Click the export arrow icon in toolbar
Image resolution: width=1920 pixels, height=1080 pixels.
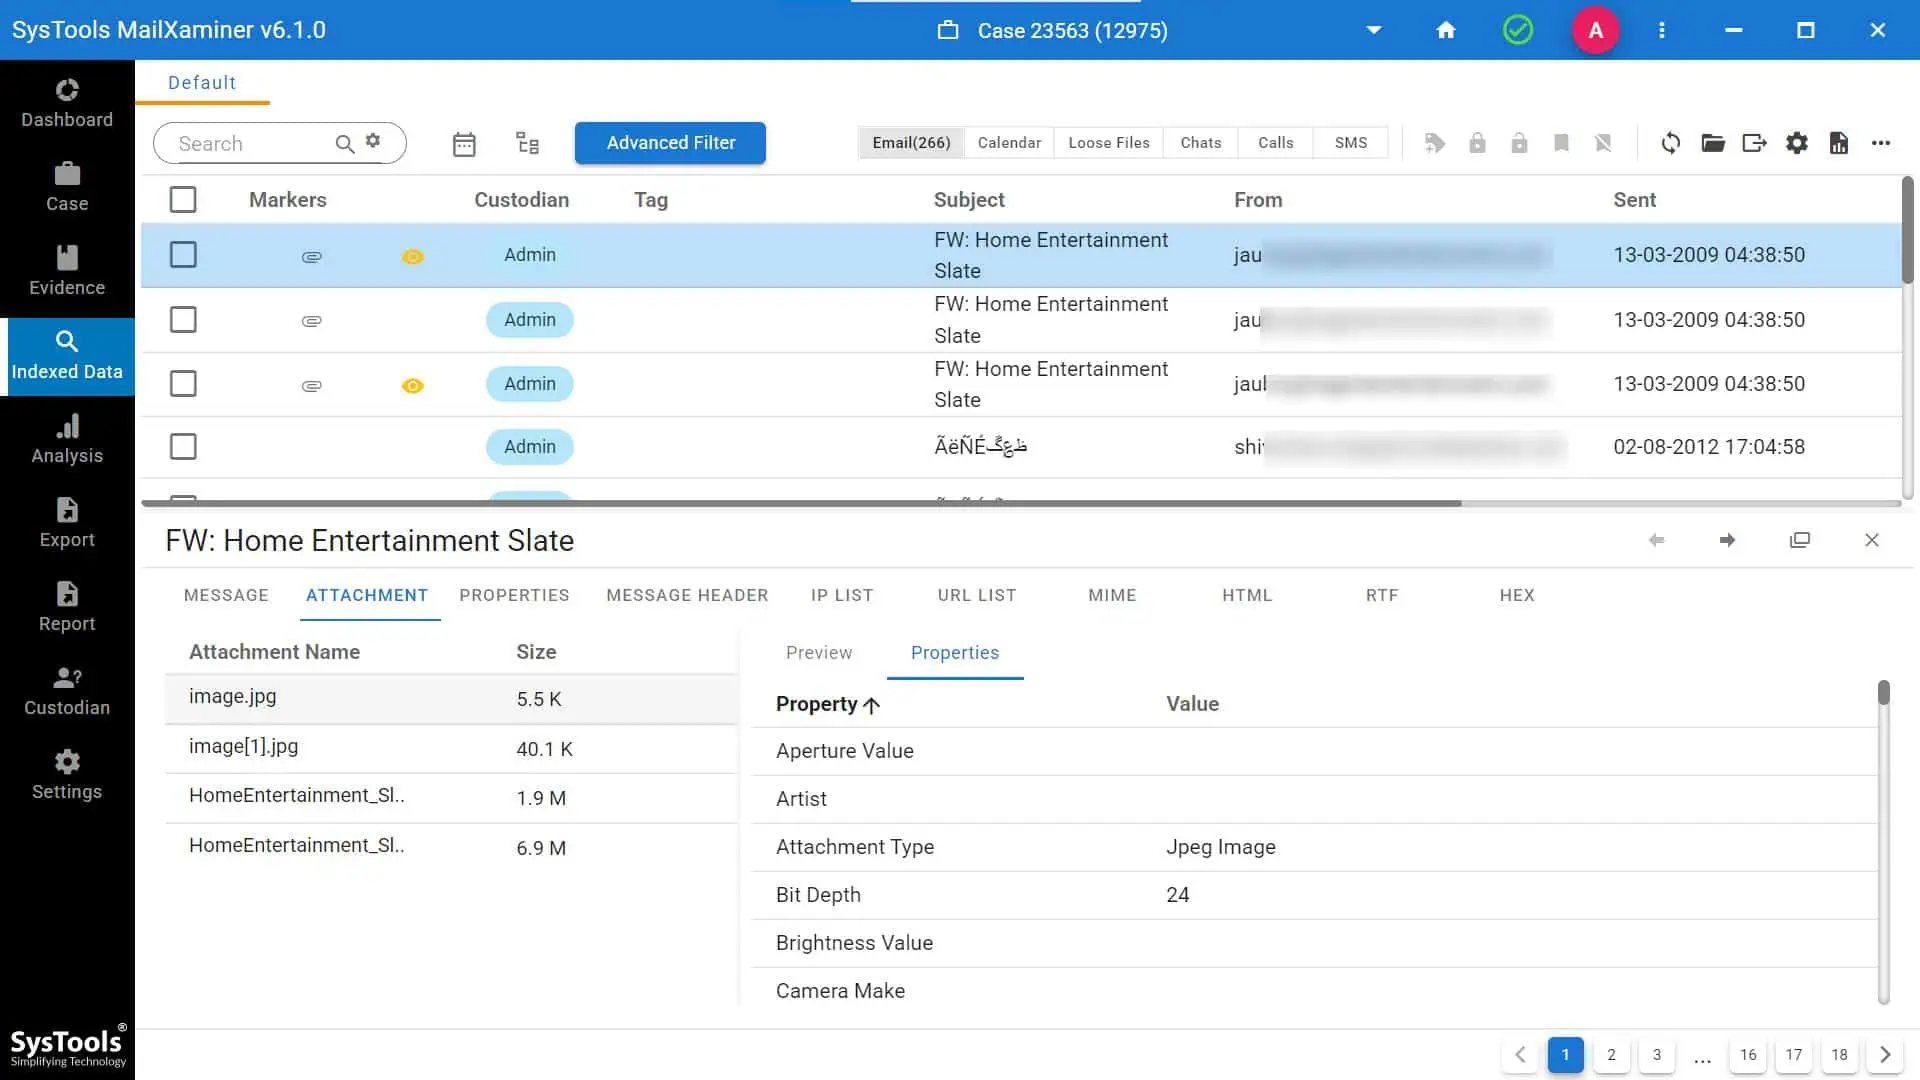(x=1755, y=143)
